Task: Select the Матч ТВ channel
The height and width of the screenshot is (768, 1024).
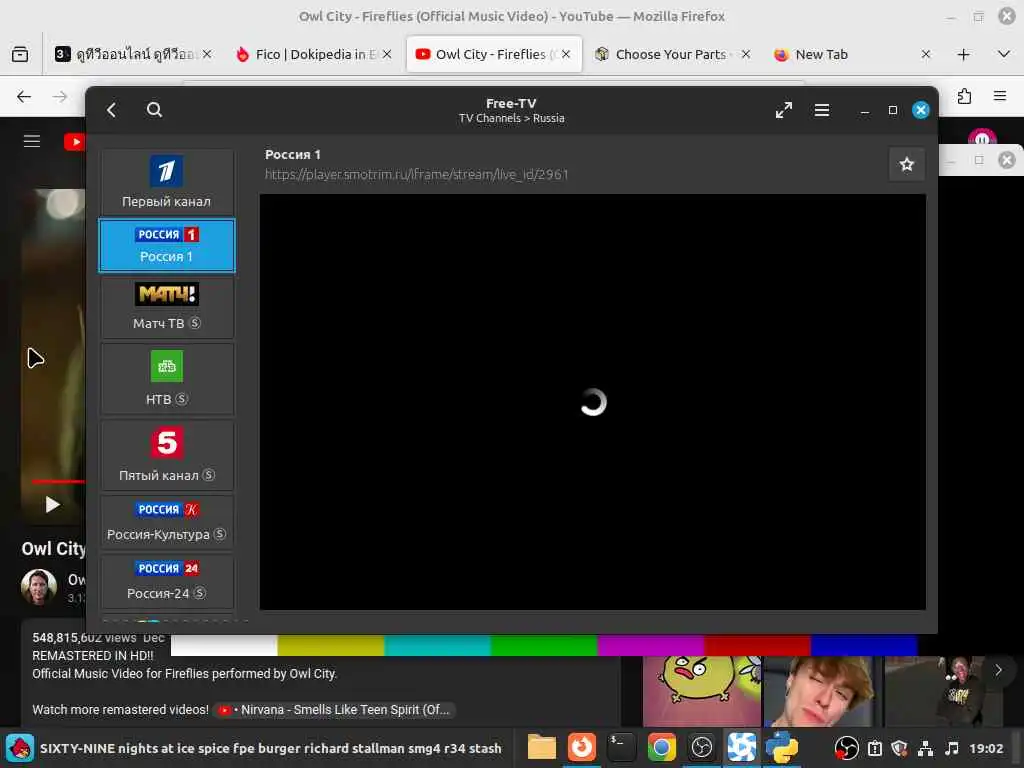Action: point(167,306)
